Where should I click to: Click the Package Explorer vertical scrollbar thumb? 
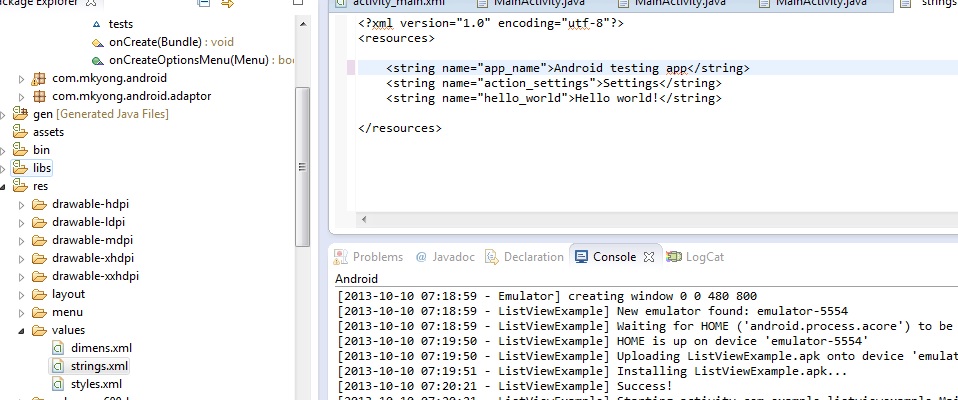302,165
